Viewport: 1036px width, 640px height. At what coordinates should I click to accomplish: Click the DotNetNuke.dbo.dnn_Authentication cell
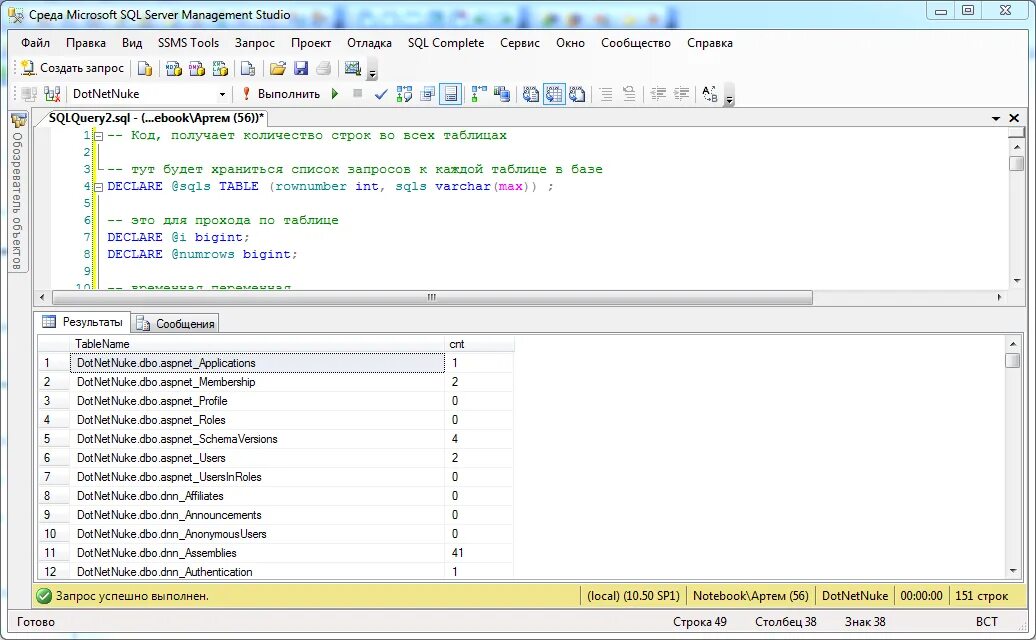pyautogui.click(x=257, y=572)
